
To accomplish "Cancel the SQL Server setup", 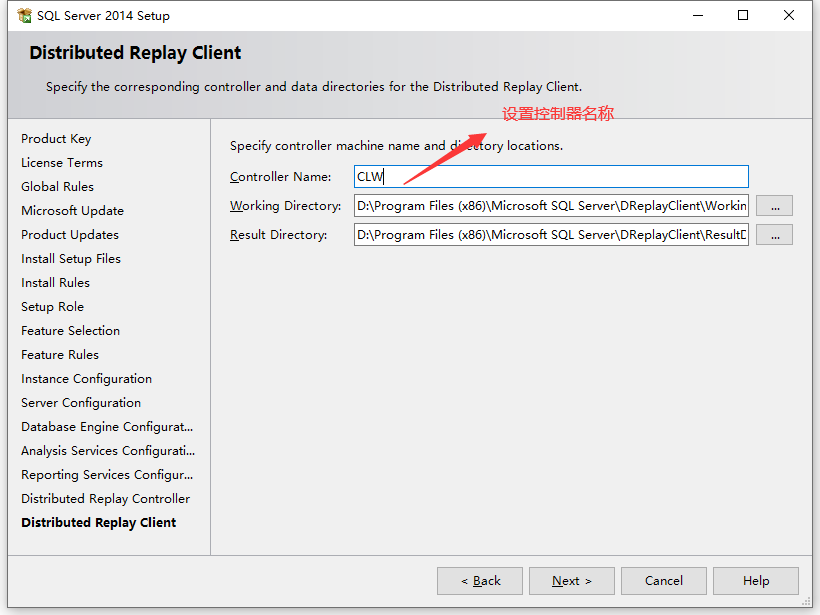I will coord(664,581).
